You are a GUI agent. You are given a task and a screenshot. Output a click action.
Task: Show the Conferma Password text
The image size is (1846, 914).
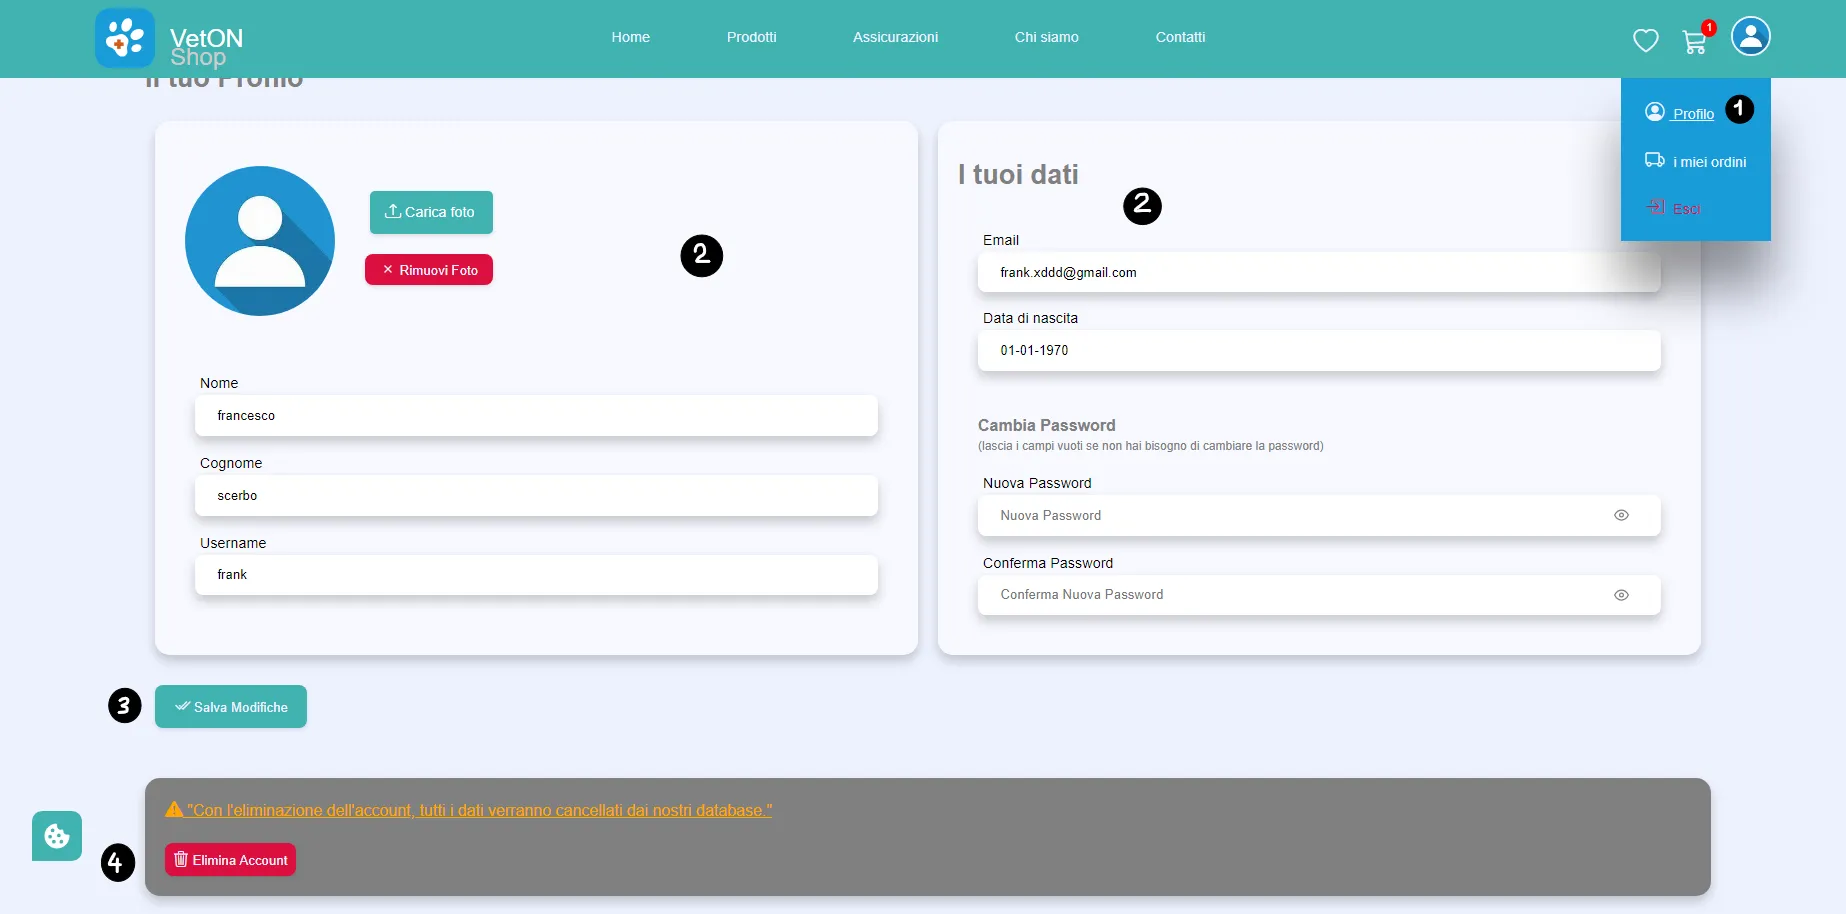pos(1621,595)
